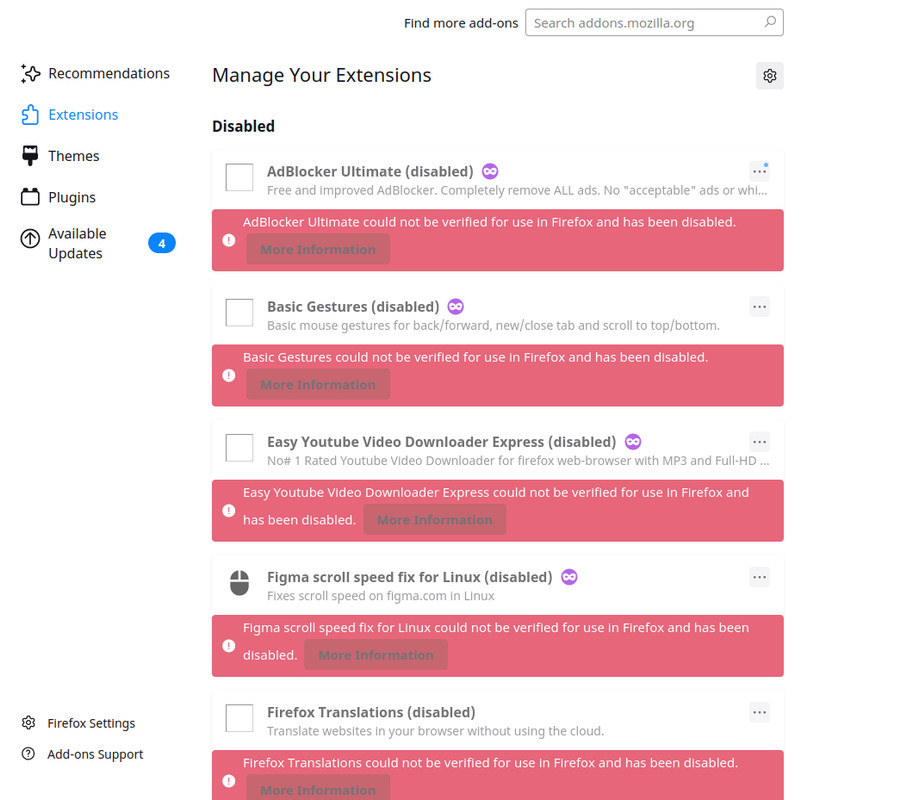
Task: Click the Firefox Settings gear icon
Action: (29, 723)
